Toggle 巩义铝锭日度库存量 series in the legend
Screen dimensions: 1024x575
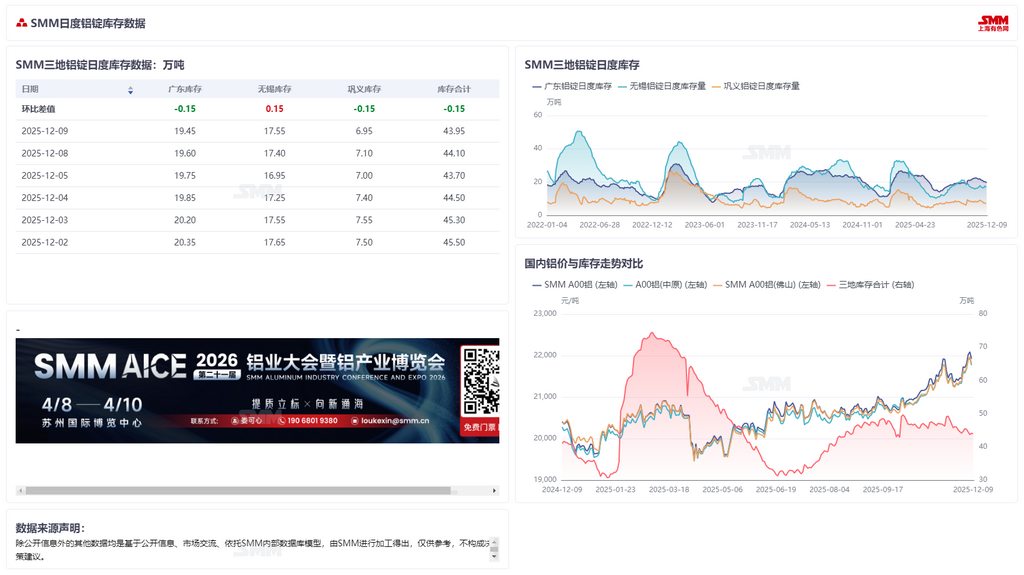click(755, 86)
